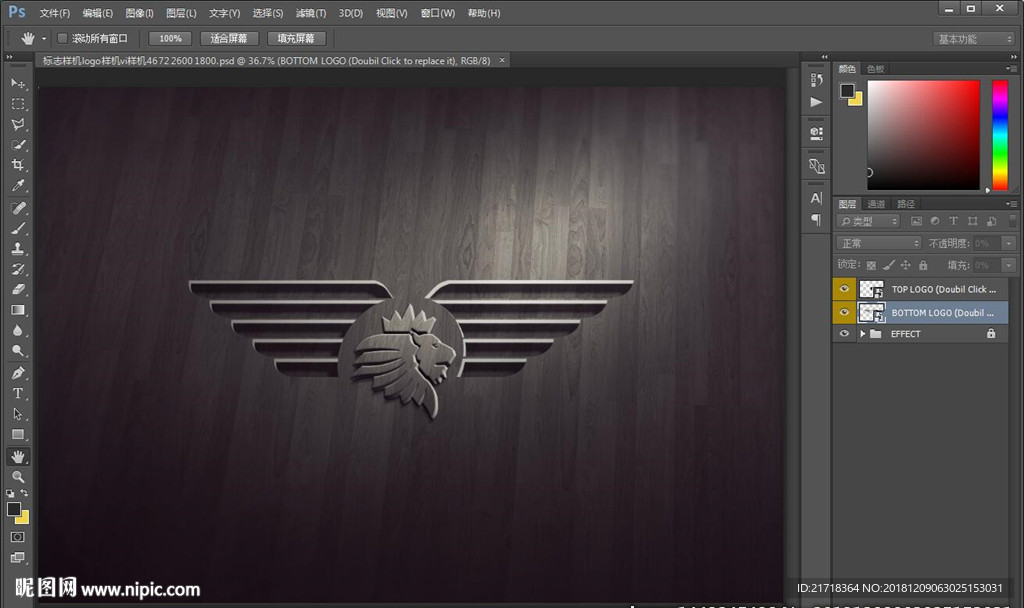This screenshot has width=1024, height=608.
Task: Open the Character panel from the dock
Action: coord(816,199)
